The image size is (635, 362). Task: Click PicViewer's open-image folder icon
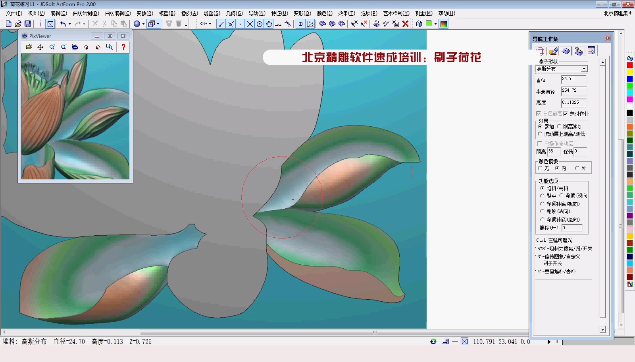(29, 47)
